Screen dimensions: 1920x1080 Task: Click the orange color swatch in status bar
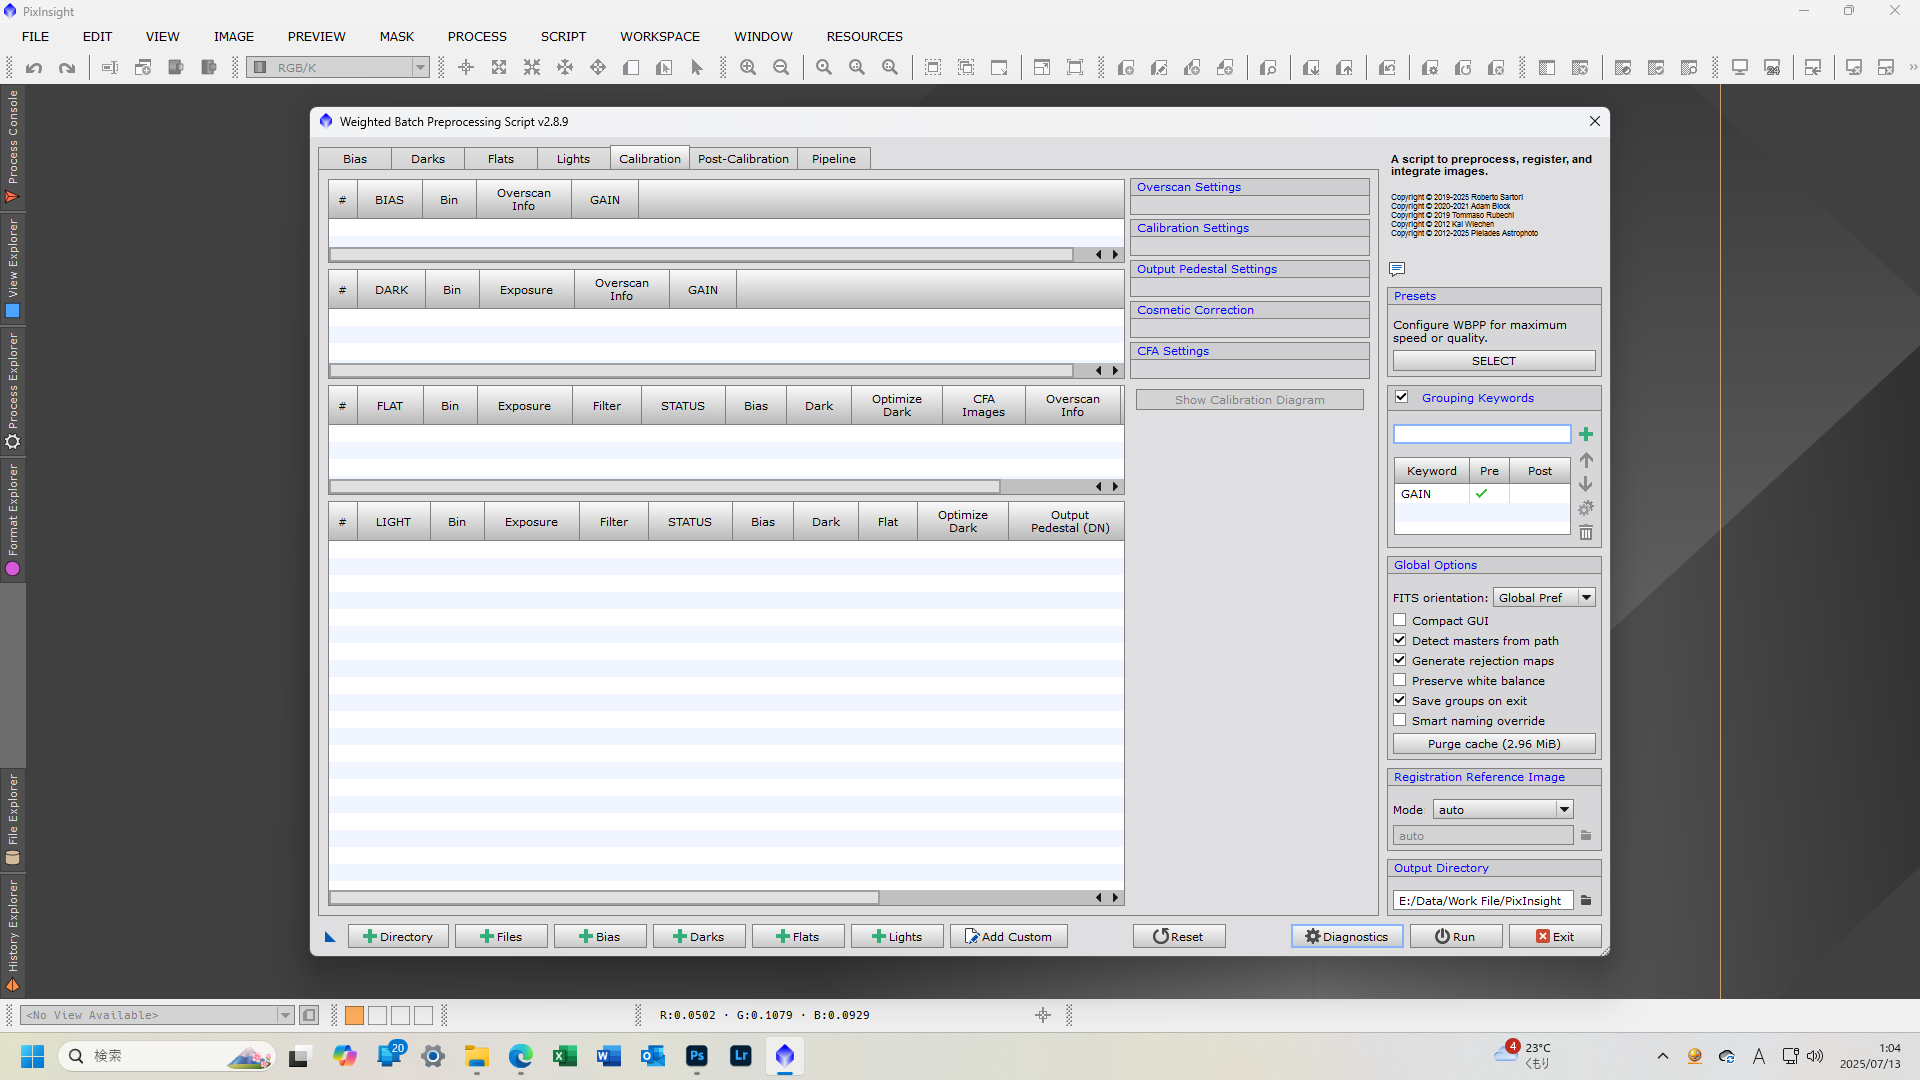[x=354, y=1015]
